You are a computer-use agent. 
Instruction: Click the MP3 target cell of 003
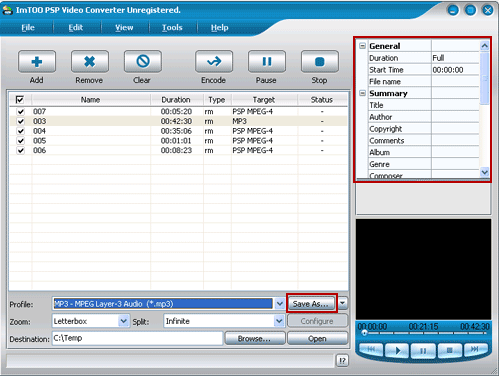pyautogui.click(x=239, y=121)
